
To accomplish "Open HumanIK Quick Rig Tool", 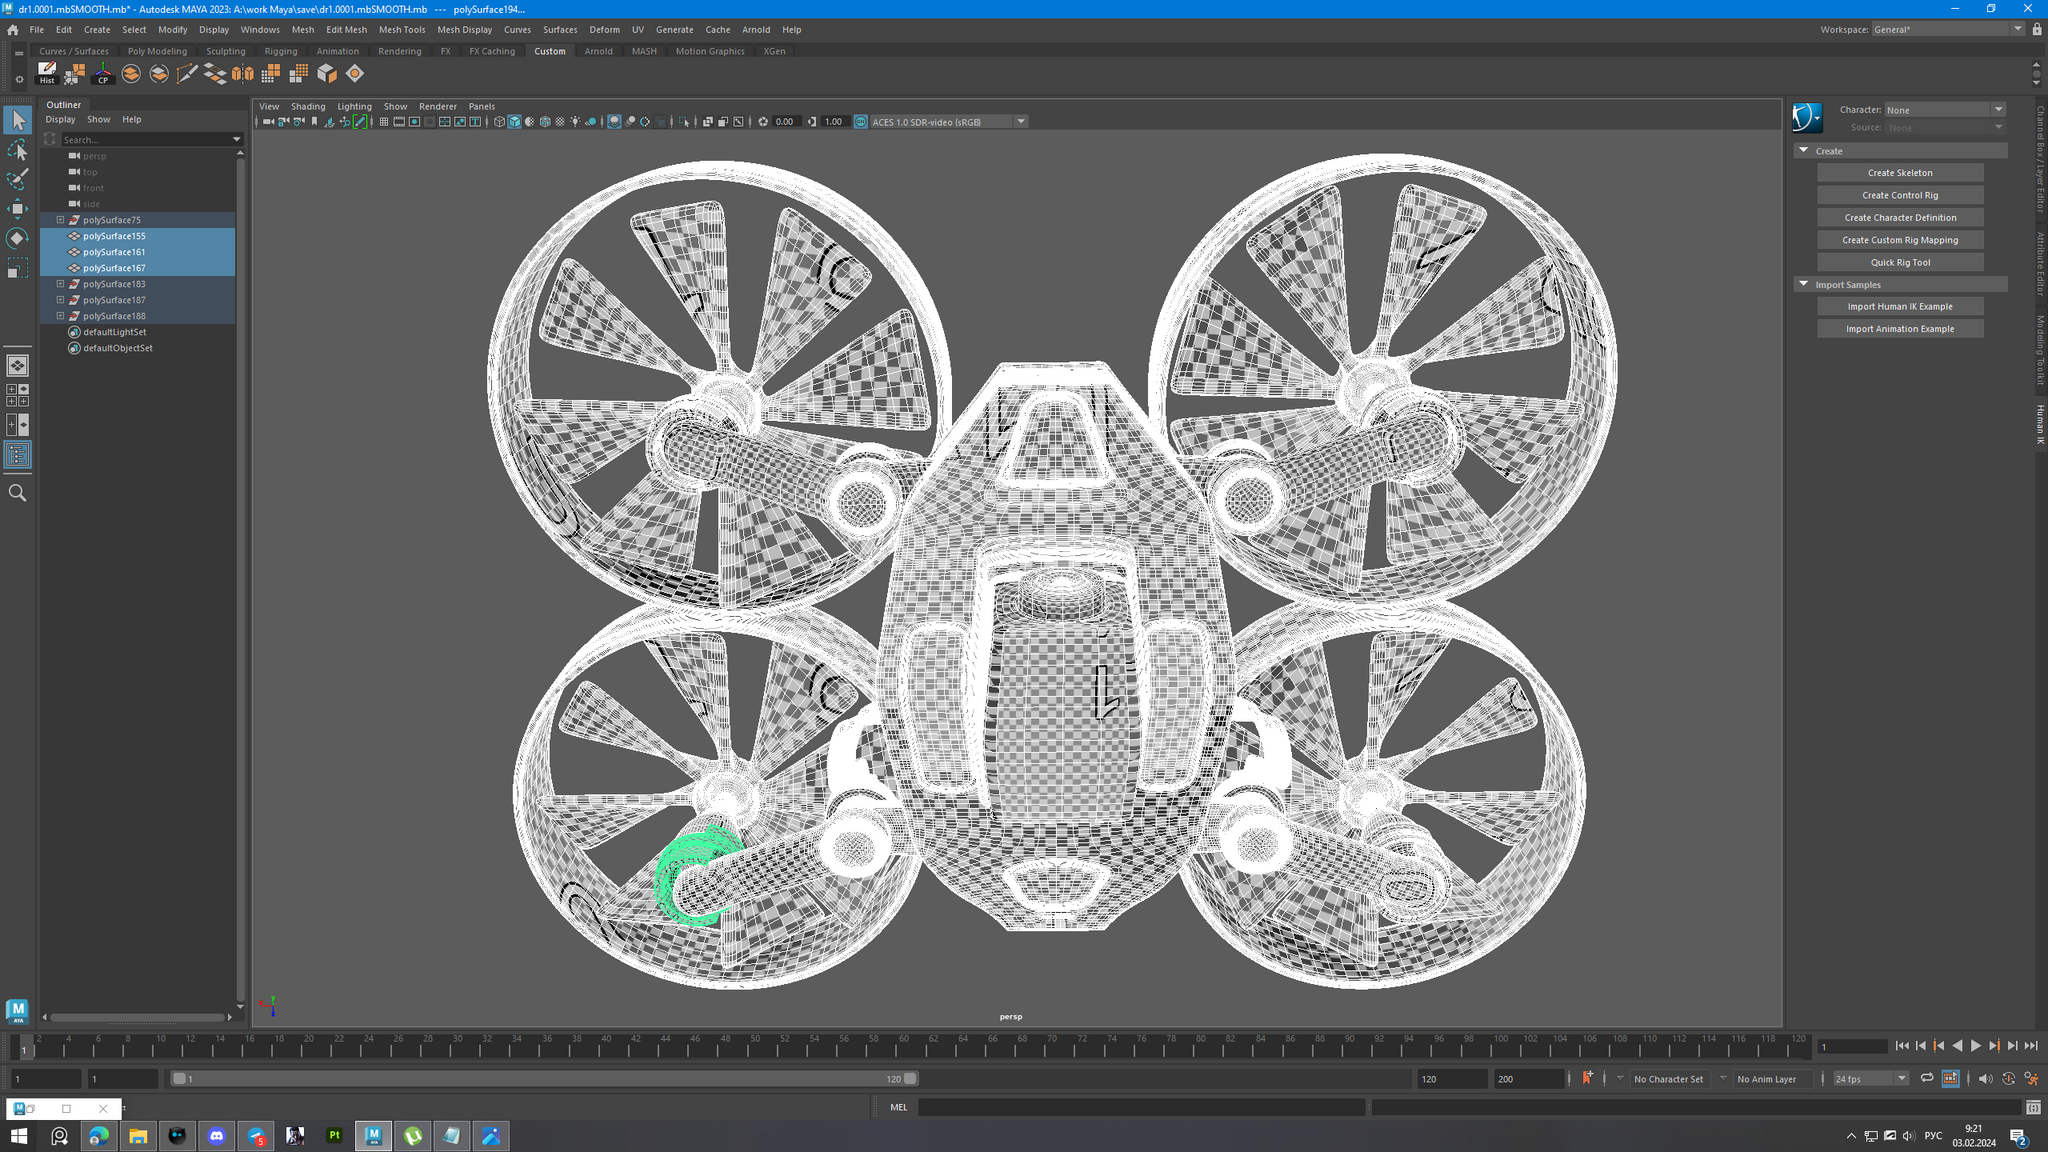I will coord(1899,262).
